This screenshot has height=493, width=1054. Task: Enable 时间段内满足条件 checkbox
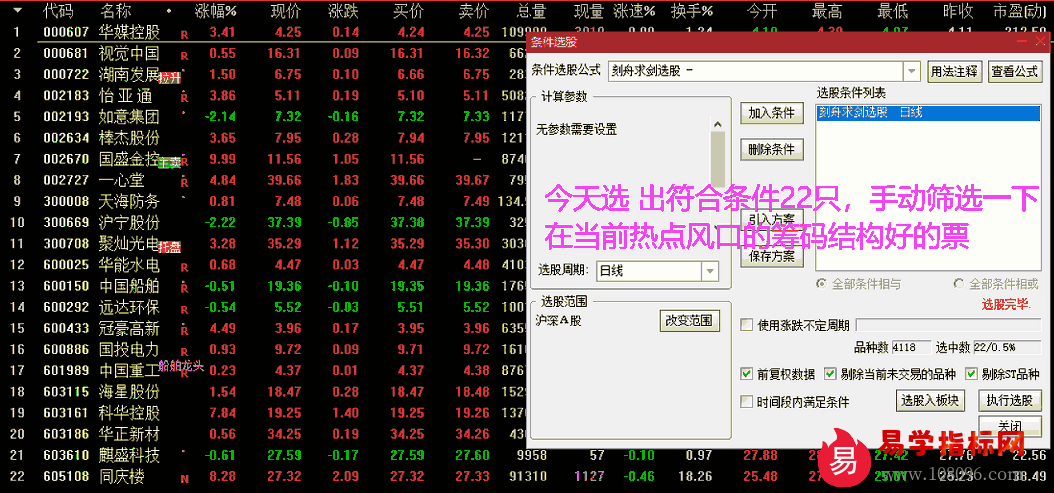click(x=746, y=402)
